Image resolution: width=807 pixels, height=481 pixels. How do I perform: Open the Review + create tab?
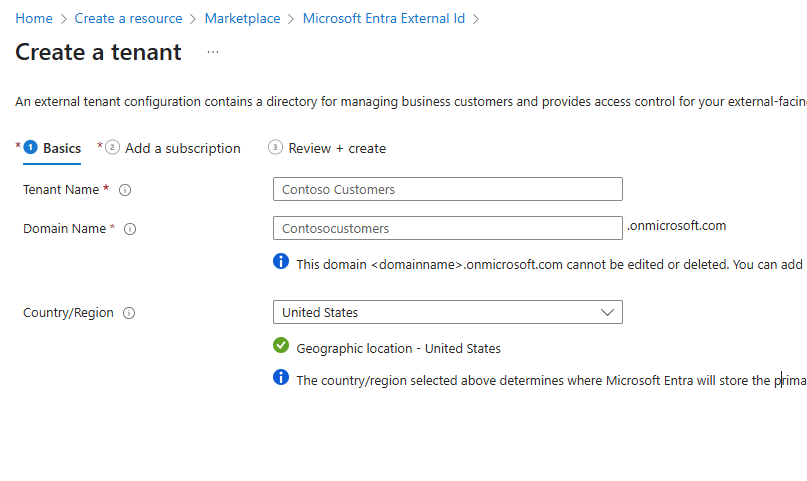tap(337, 148)
